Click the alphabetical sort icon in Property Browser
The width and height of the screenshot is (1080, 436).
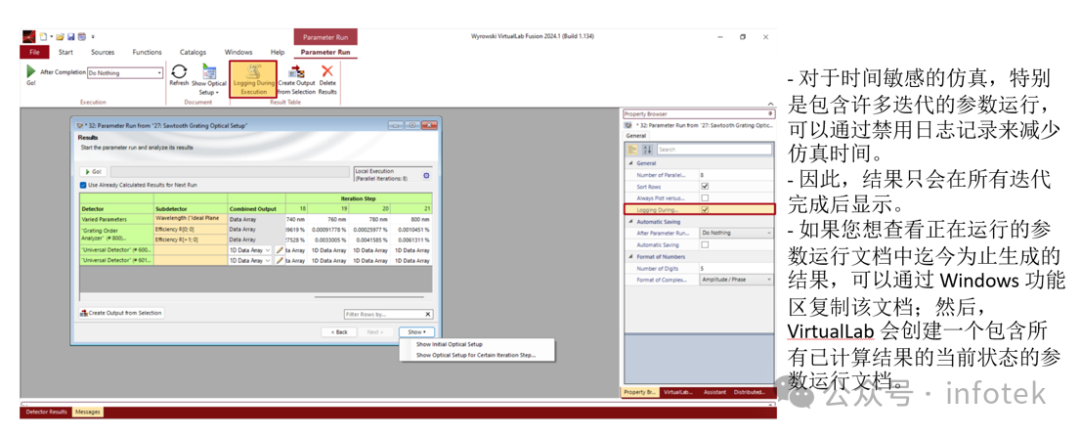(x=647, y=149)
